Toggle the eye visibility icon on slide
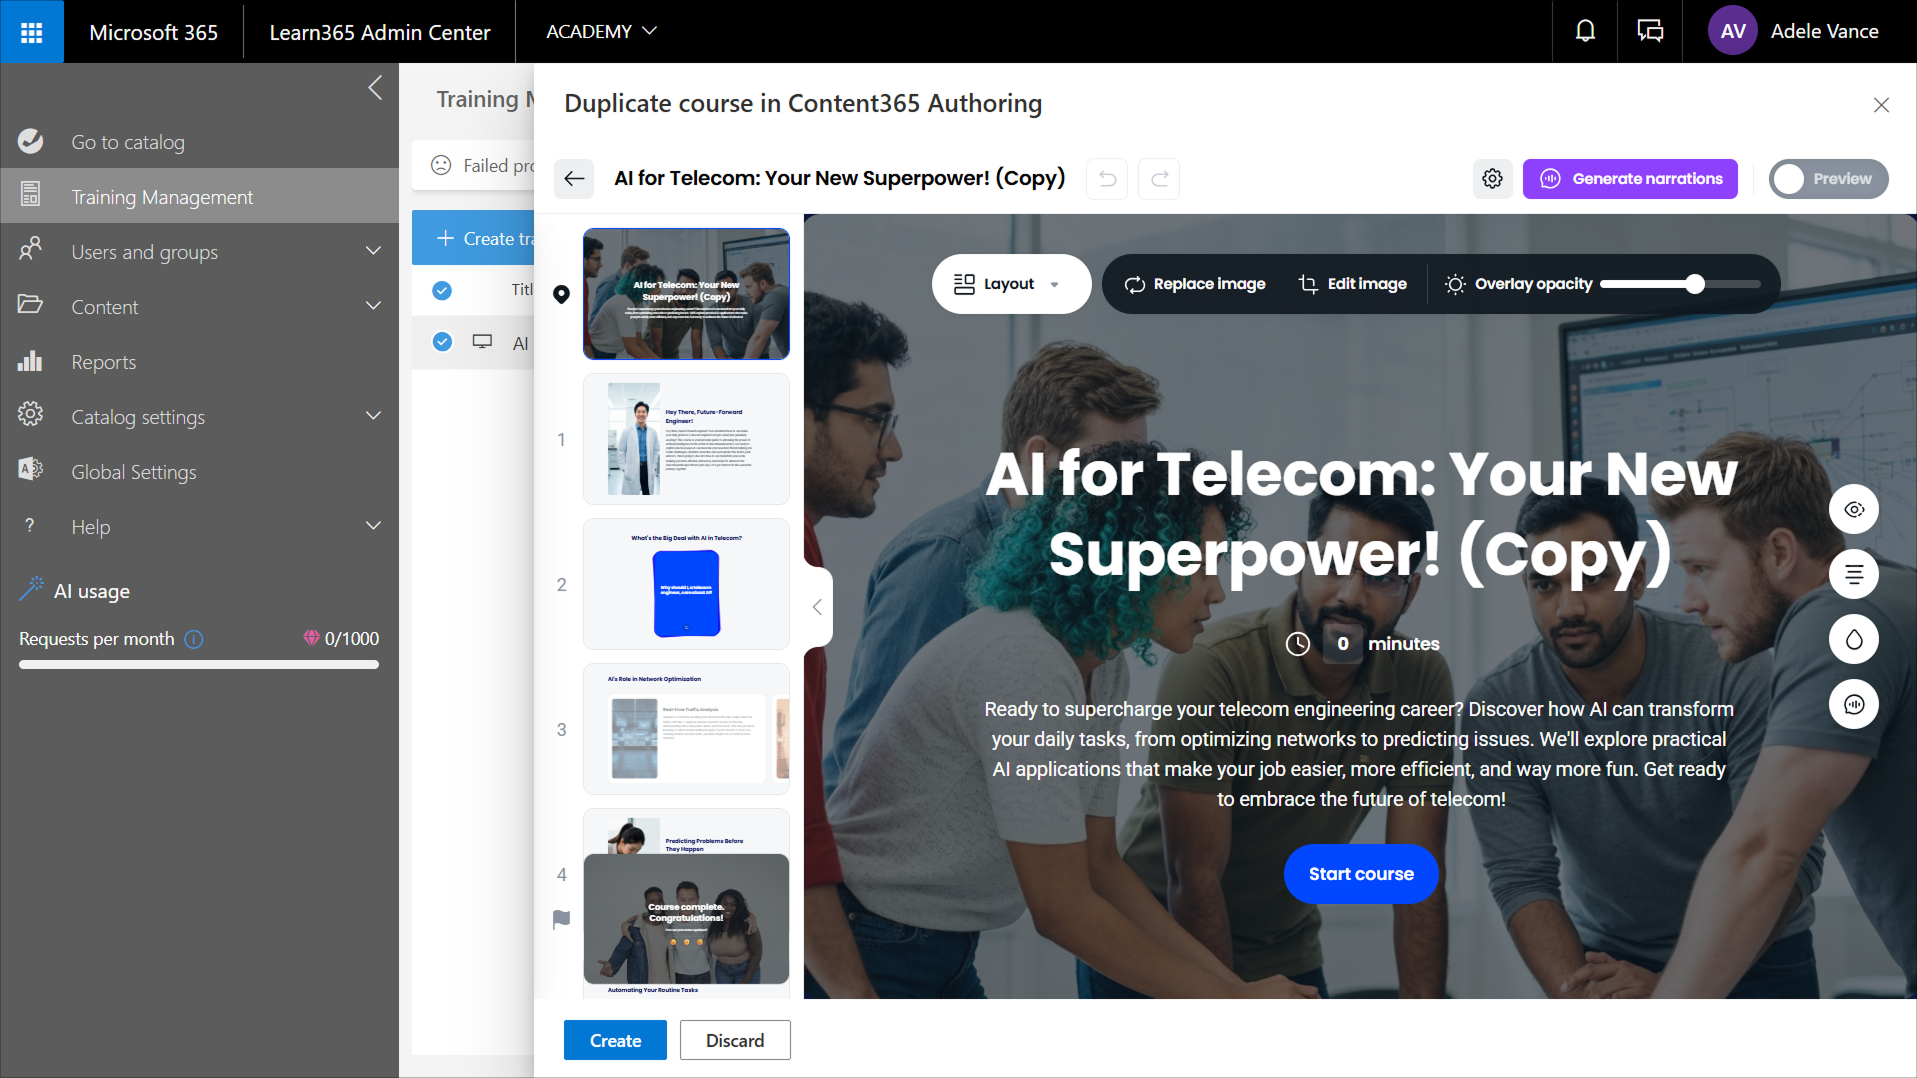Image resolution: width=1917 pixels, height=1078 pixels. click(x=1853, y=510)
